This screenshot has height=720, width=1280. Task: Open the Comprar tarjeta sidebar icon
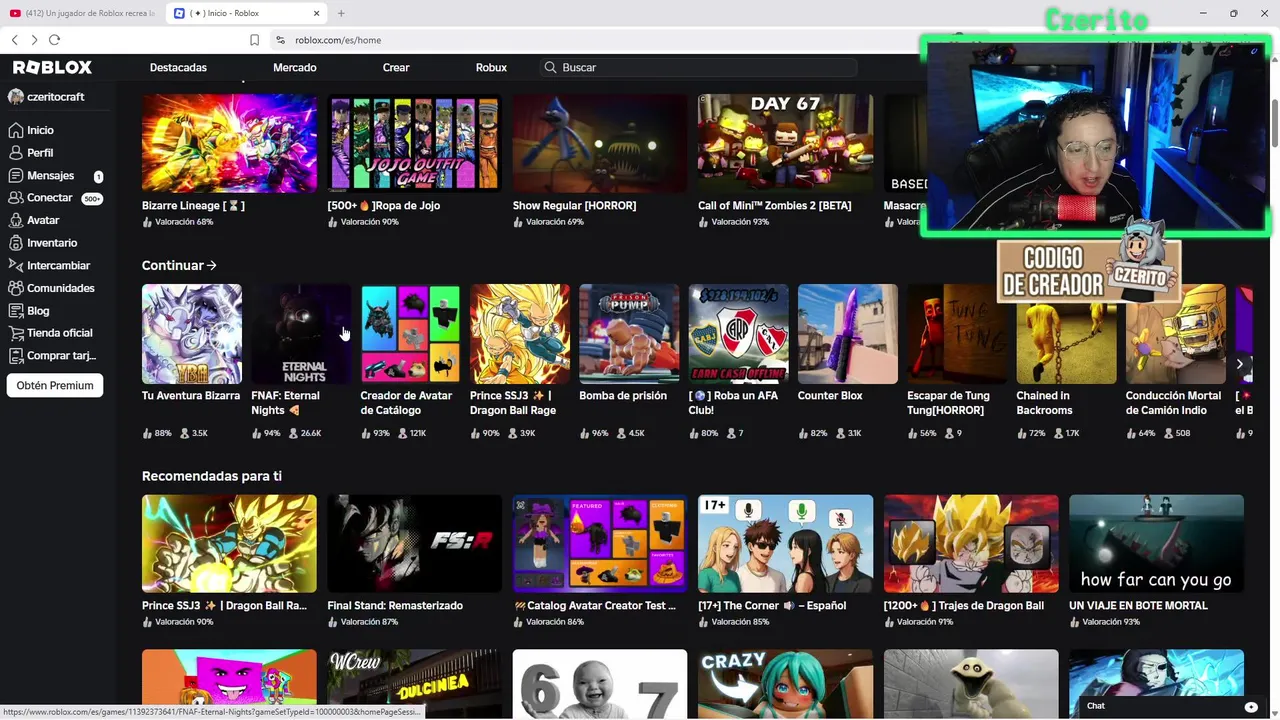15,355
